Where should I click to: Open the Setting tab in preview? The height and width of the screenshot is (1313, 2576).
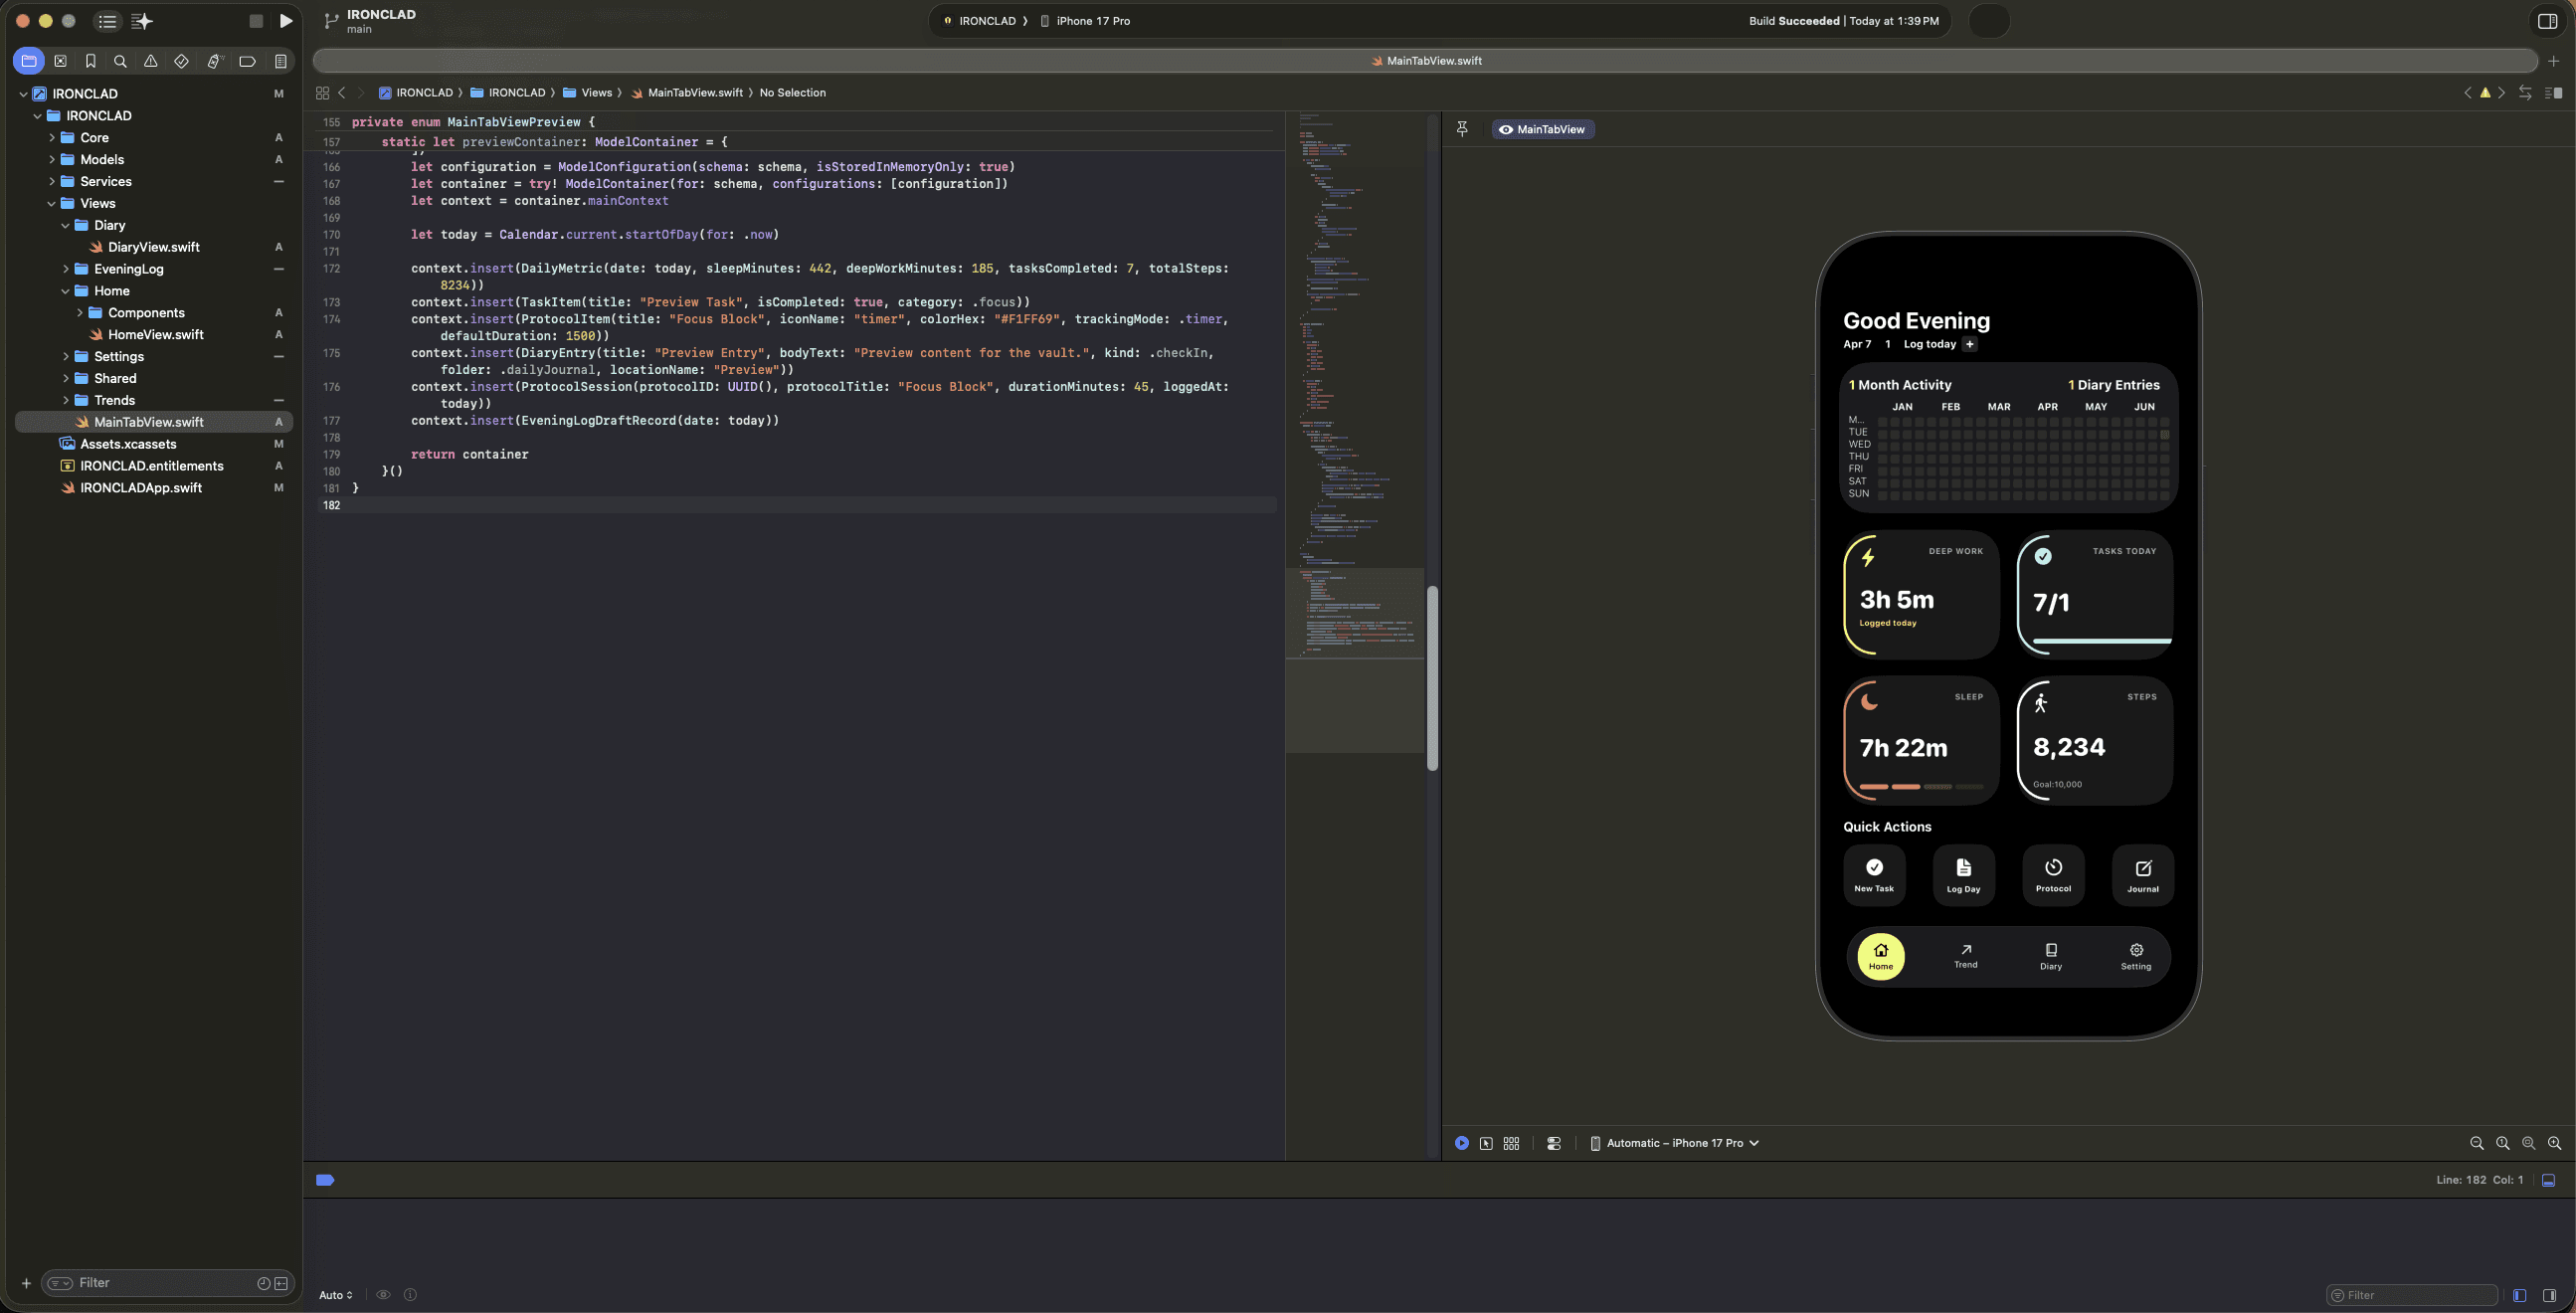pos(2135,957)
